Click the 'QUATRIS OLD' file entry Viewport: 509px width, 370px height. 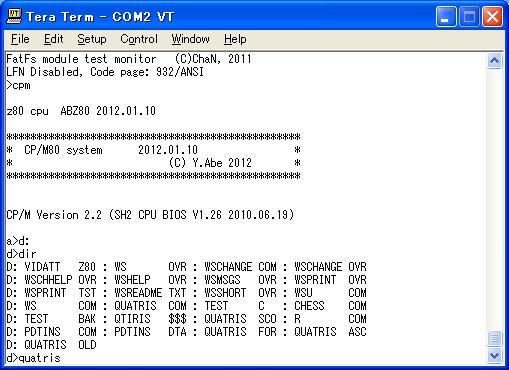(60, 345)
